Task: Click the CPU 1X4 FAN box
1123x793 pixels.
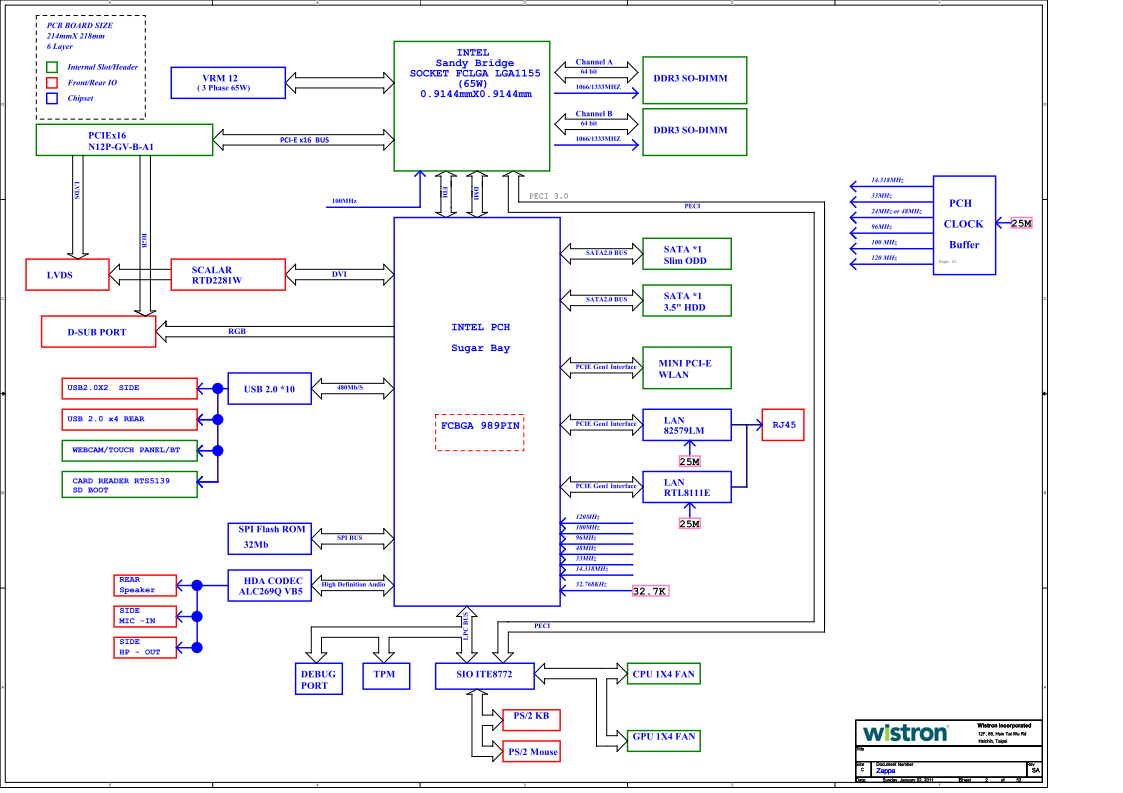Action: click(663, 673)
